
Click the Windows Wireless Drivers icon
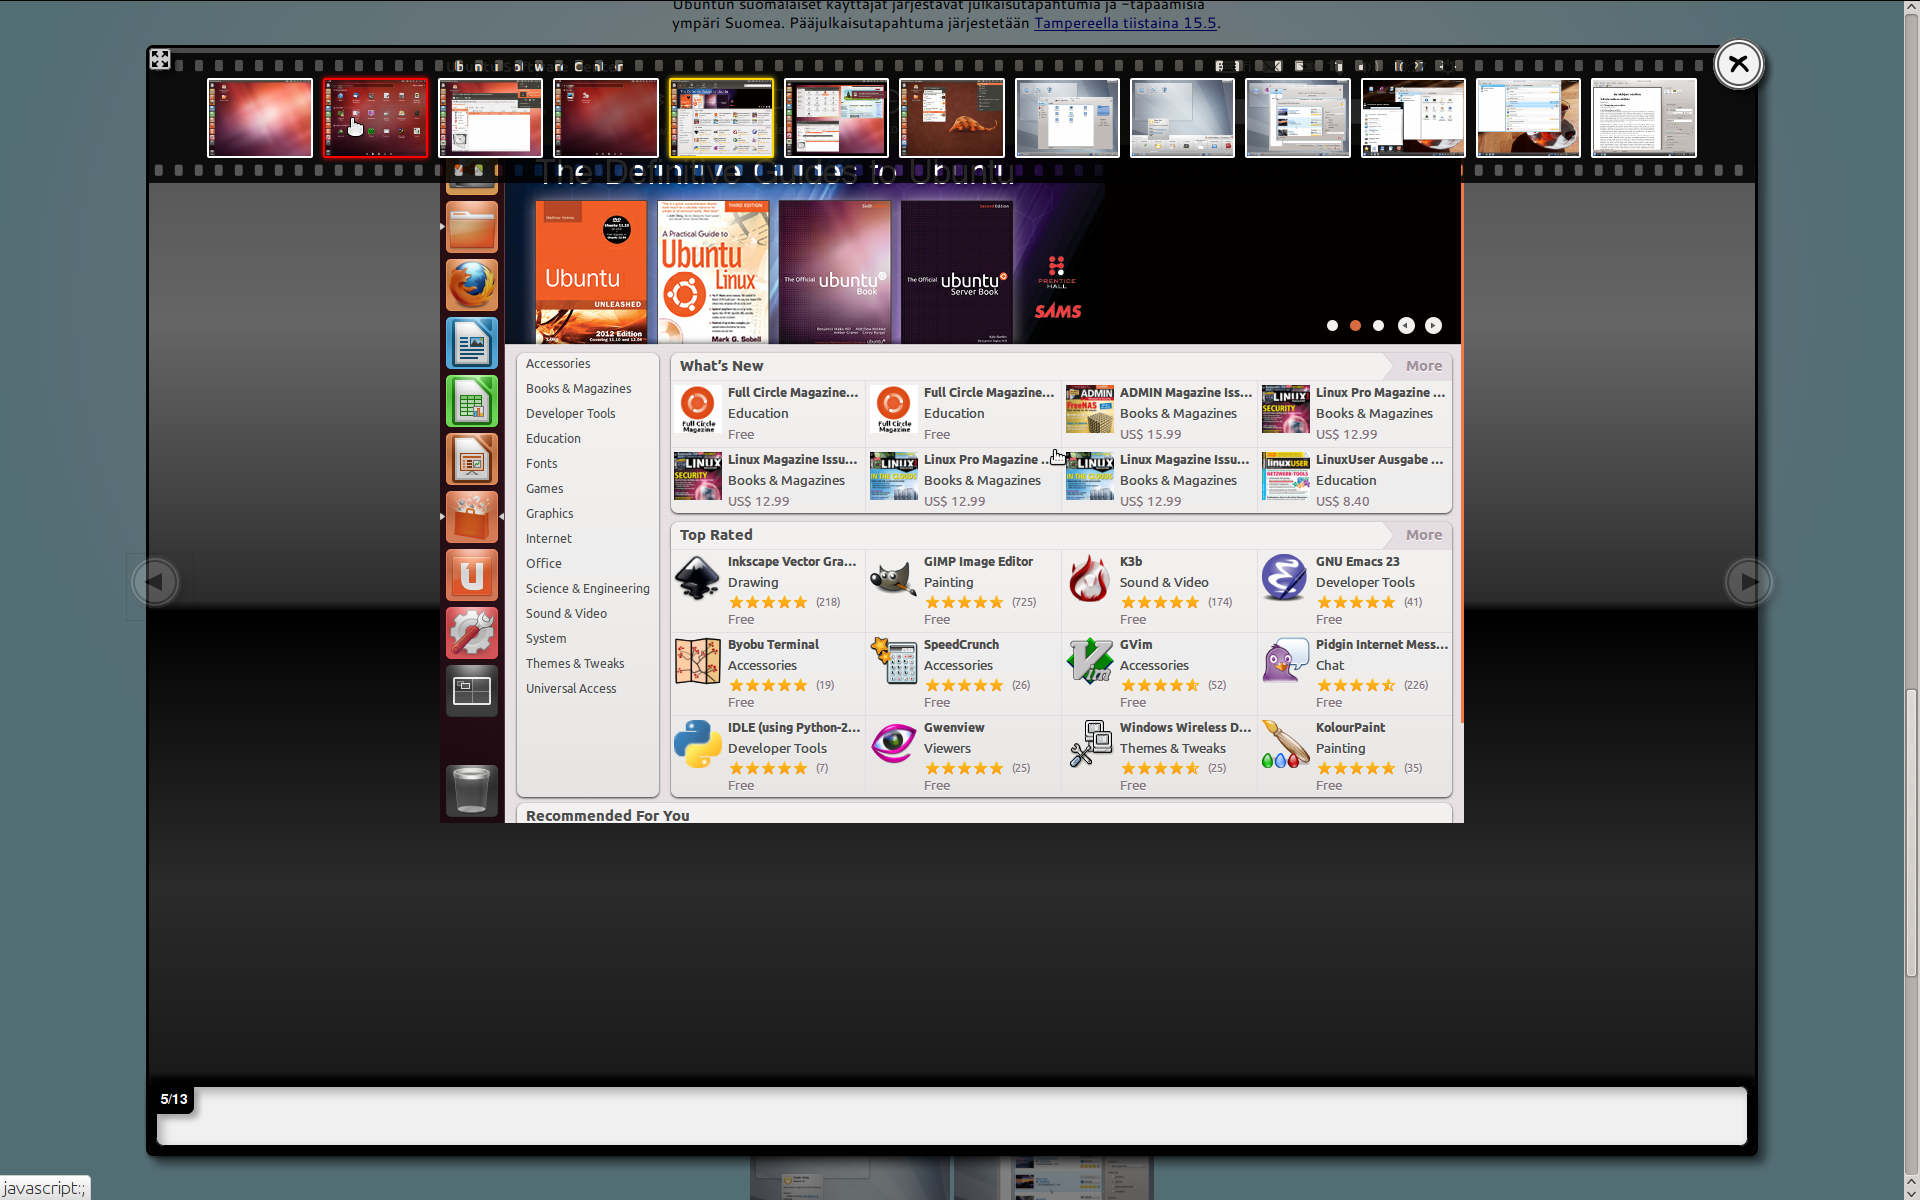(1089, 745)
